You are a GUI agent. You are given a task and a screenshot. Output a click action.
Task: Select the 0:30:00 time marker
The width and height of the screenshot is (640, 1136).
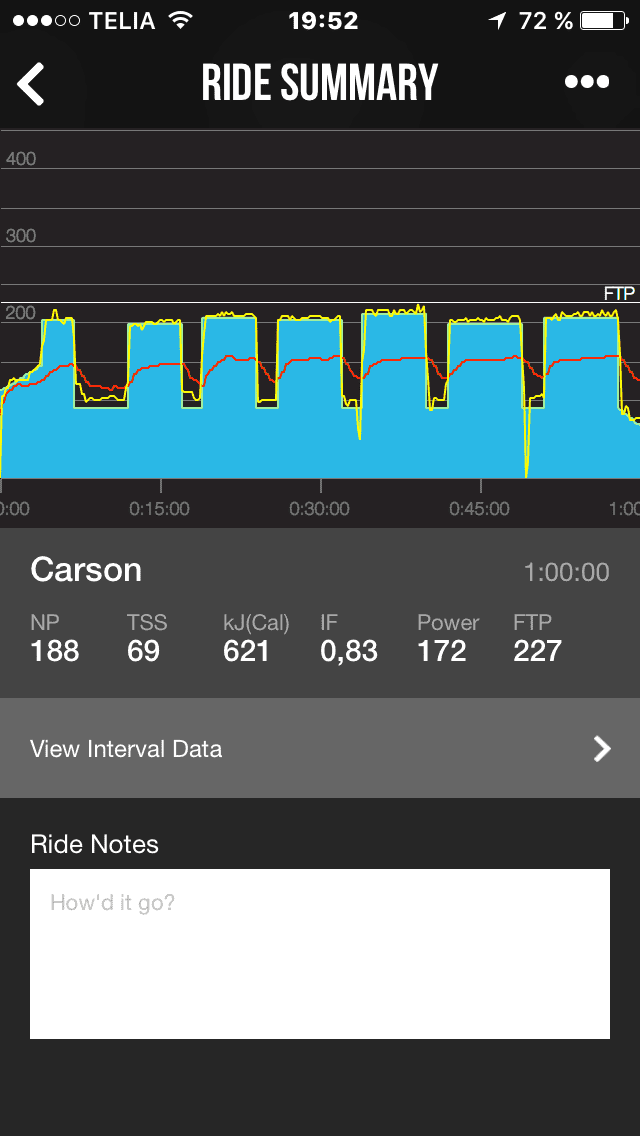pyautogui.click(x=319, y=509)
